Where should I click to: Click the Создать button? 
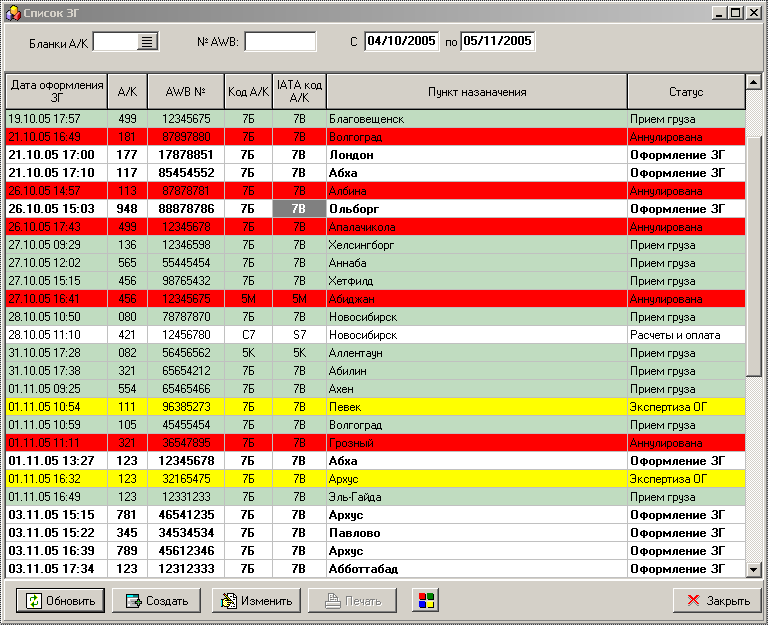[157, 601]
